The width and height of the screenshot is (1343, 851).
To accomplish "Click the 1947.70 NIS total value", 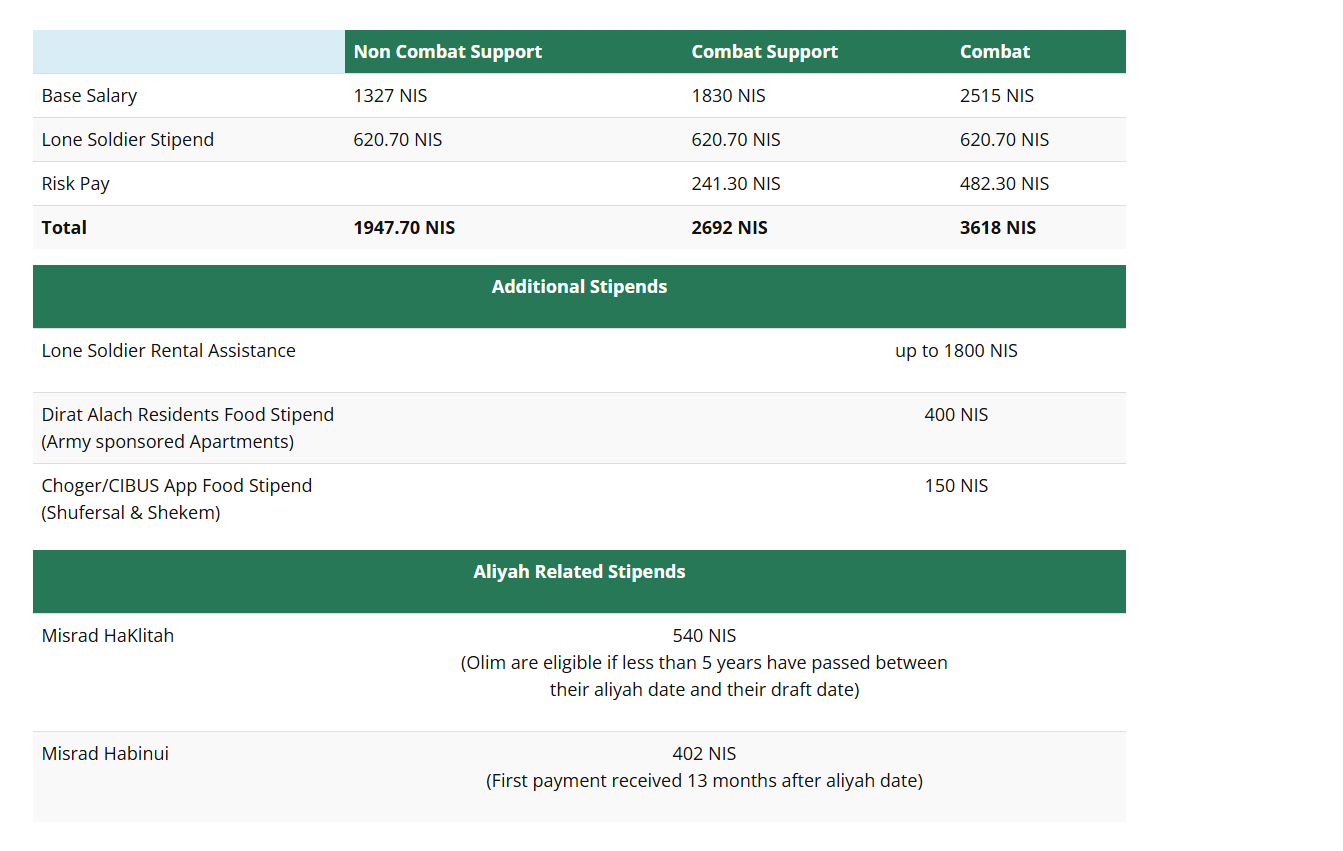I will 403,228.
